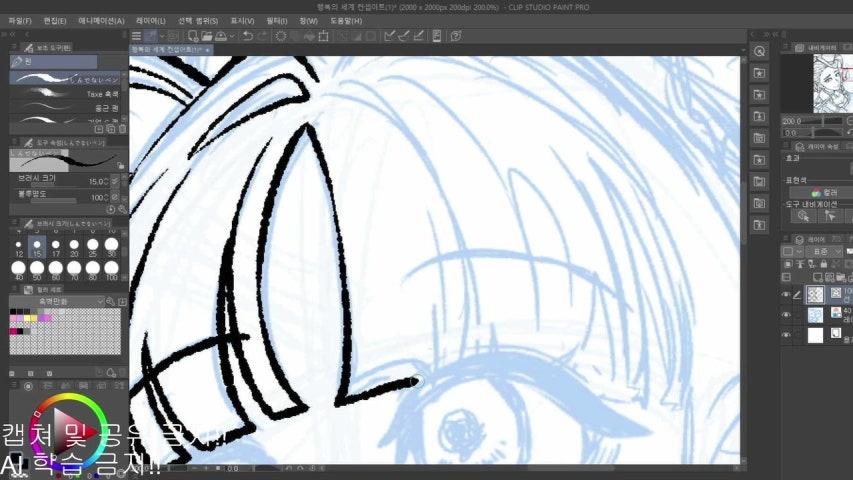The width and height of the screenshot is (853, 480).
Task: Open the 선택 범위(S) menu
Action: coord(198,21)
